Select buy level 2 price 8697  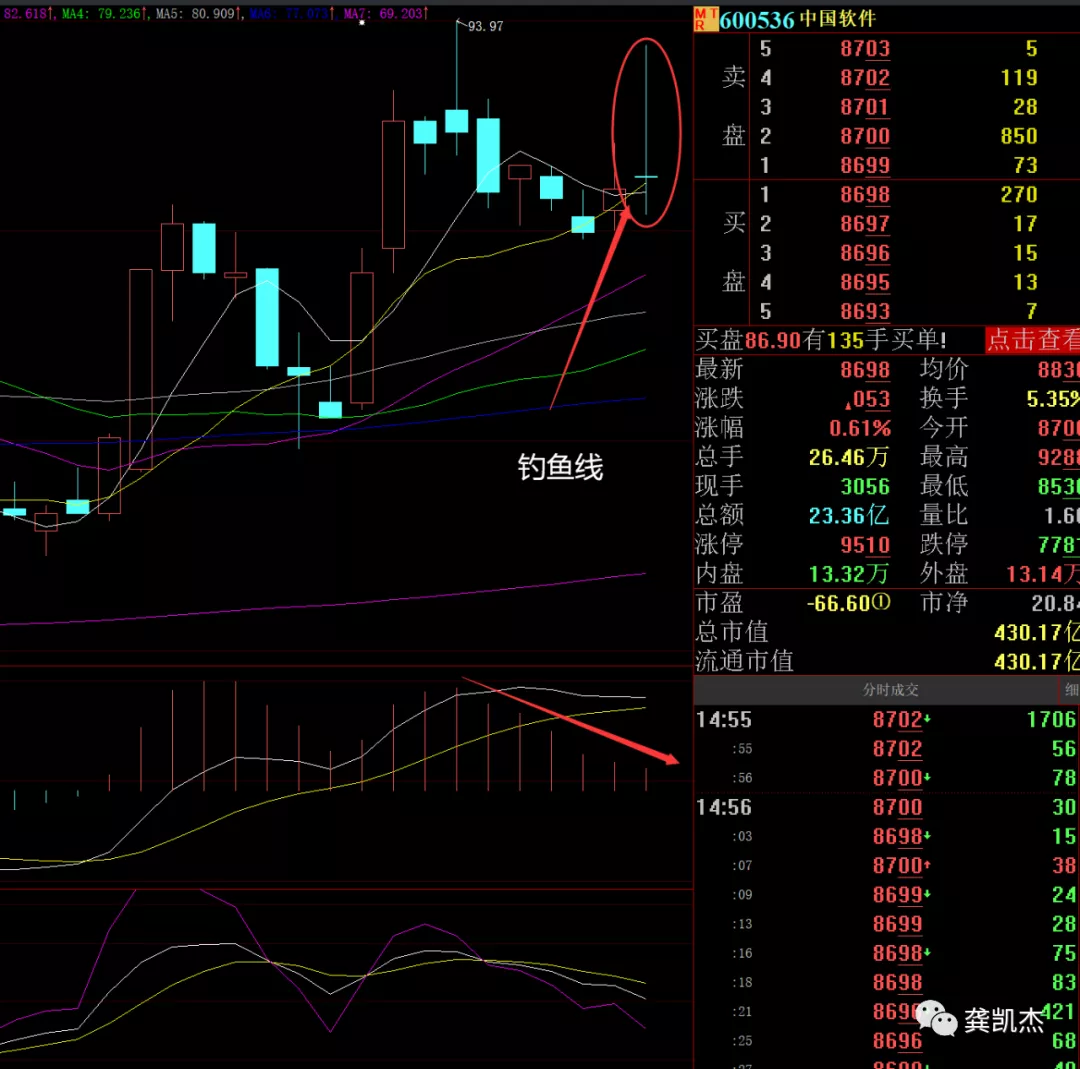[x=865, y=224]
